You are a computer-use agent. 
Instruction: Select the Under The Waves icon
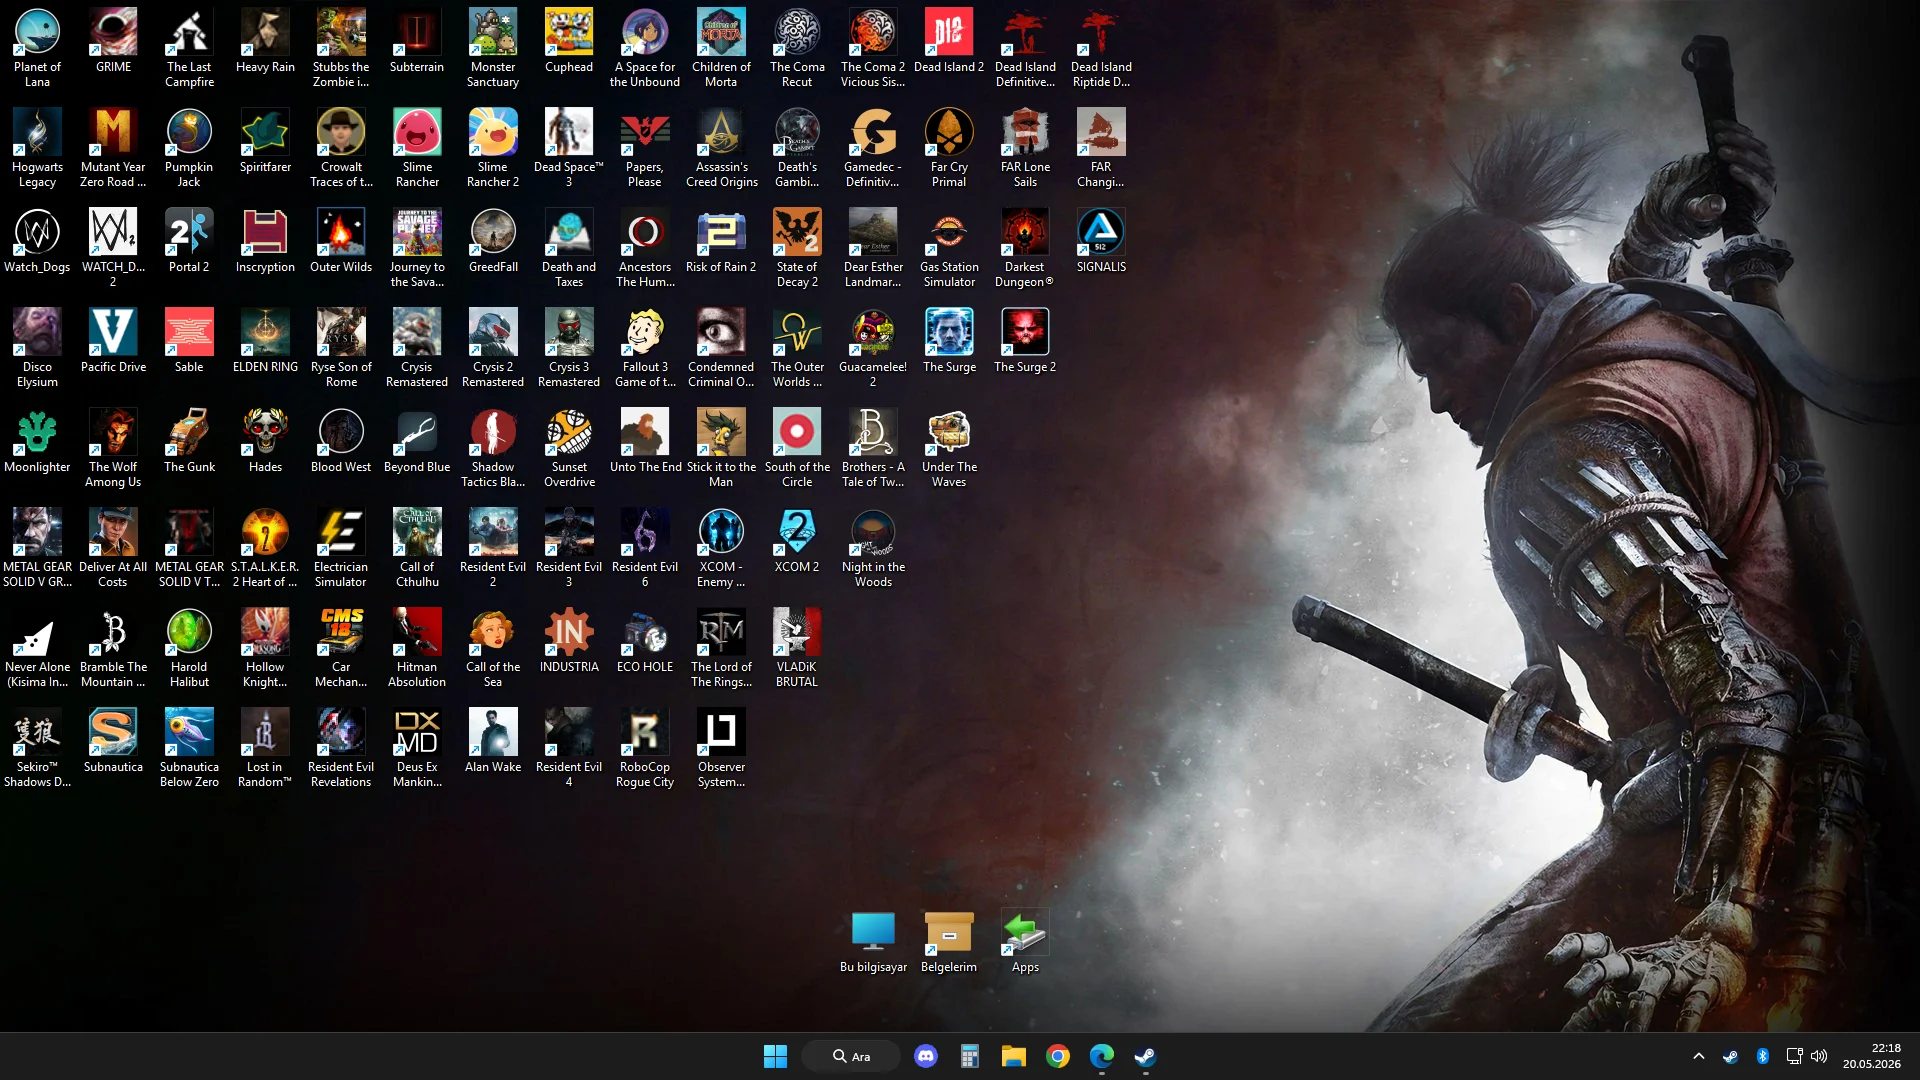949,448
